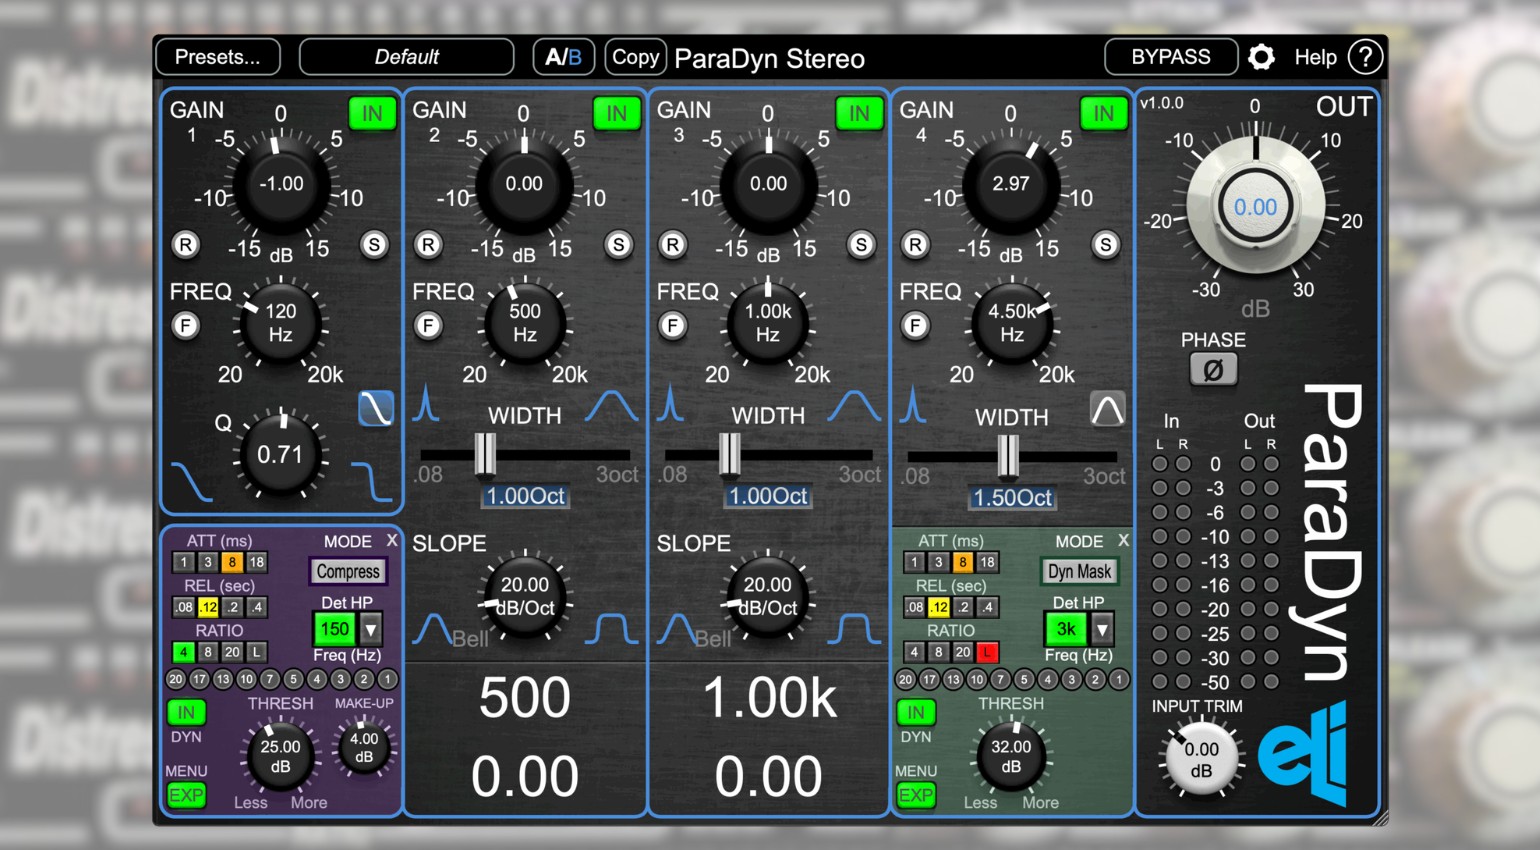Toggle band 4 IN switch
1540x850 pixels.
point(1103,113)
